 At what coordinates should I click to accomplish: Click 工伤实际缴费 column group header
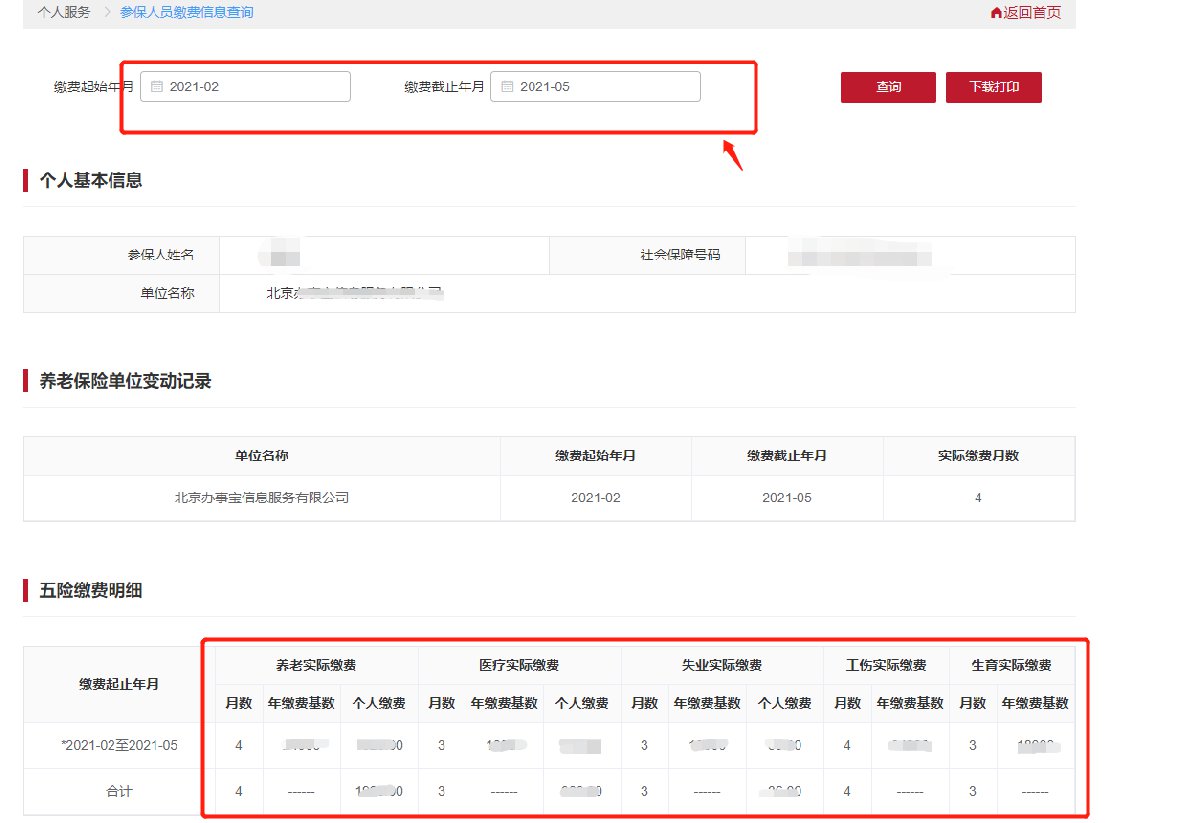[886, 665]
